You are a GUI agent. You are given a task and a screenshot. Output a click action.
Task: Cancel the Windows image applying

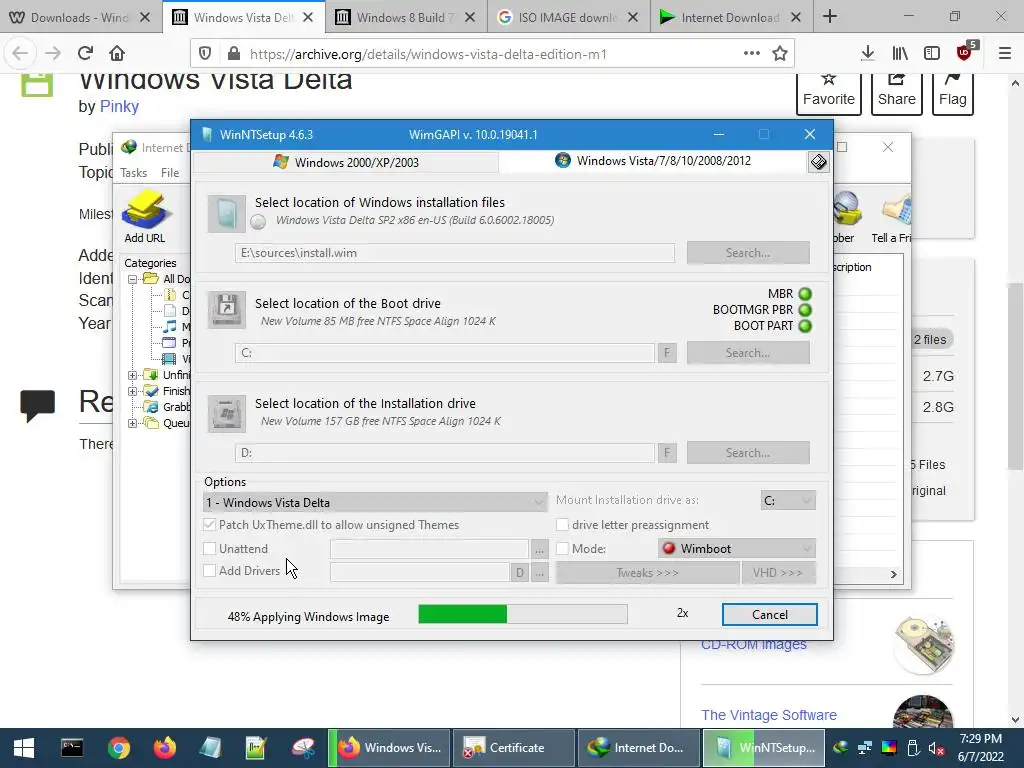pyautogui.click(x=769, y=615)
